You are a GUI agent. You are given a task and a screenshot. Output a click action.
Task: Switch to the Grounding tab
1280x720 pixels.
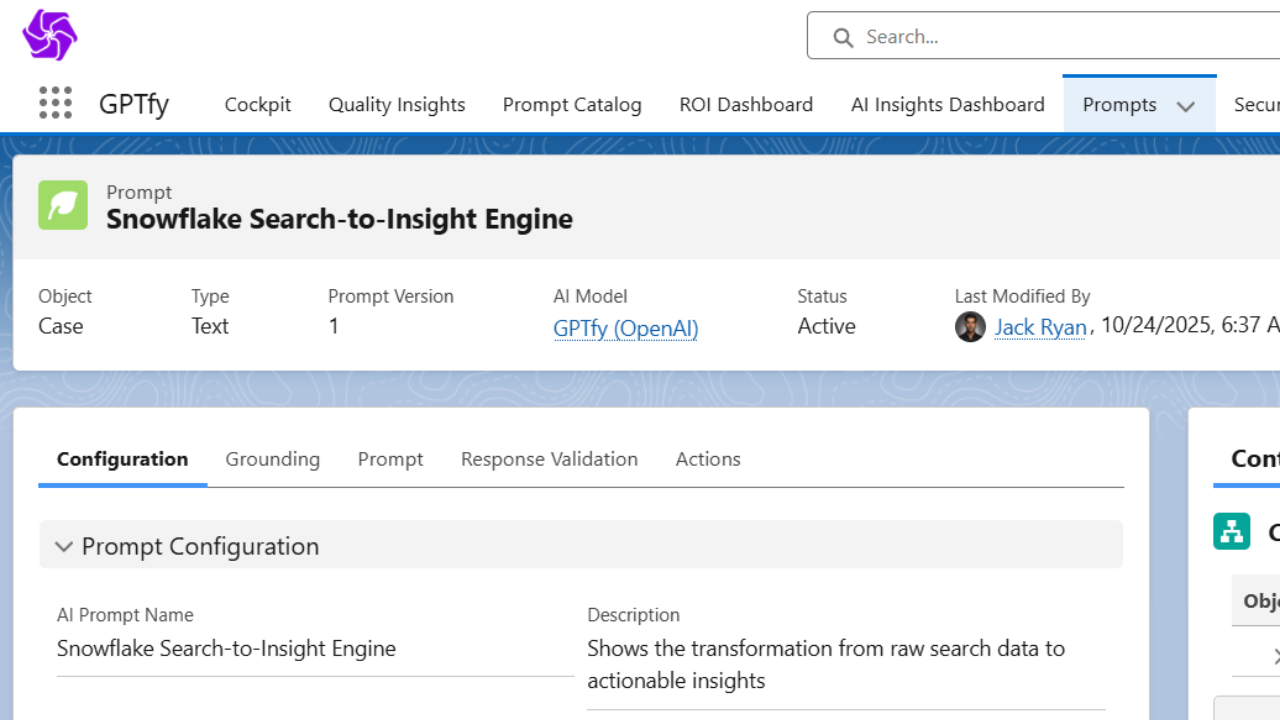272,459
